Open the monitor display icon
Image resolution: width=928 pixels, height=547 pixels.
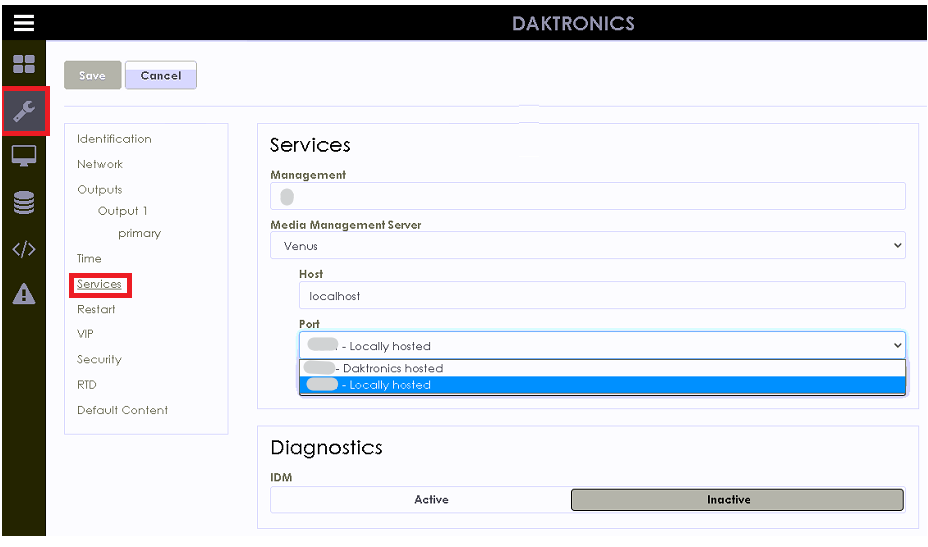tap(23, 157)
